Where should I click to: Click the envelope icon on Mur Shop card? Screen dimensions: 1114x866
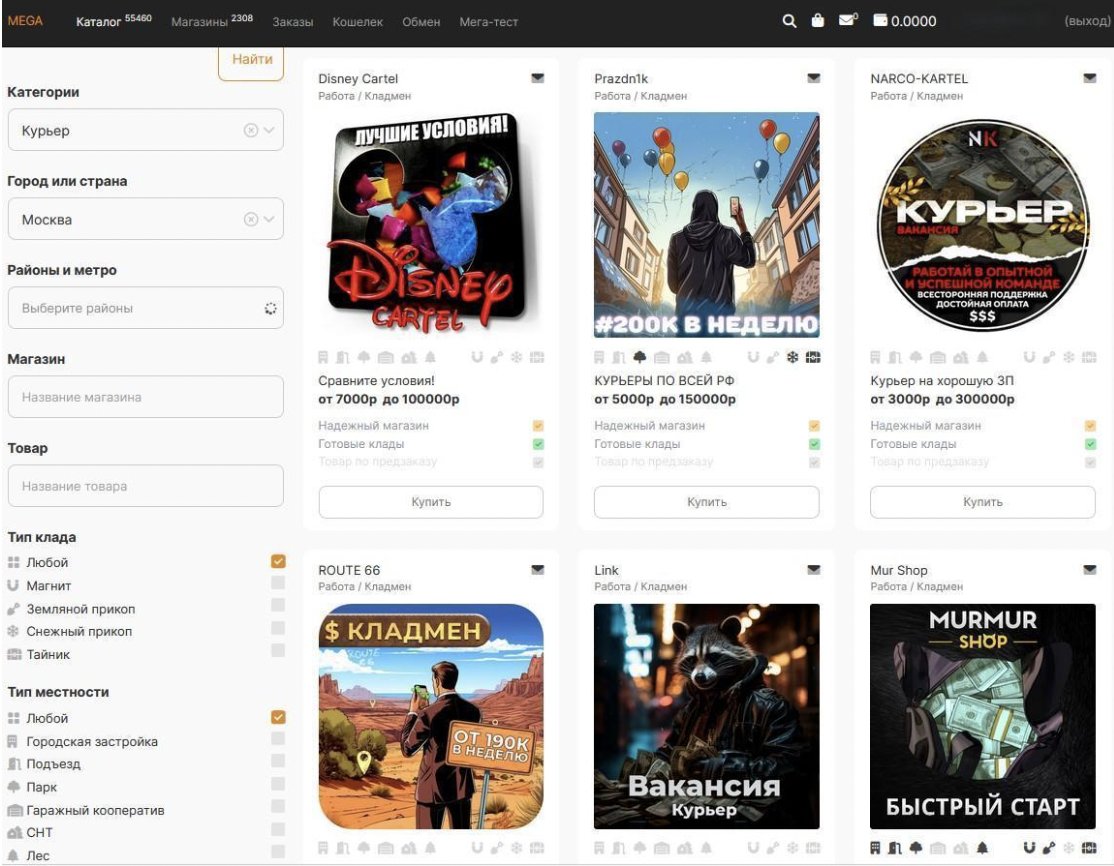[1090, 570]
